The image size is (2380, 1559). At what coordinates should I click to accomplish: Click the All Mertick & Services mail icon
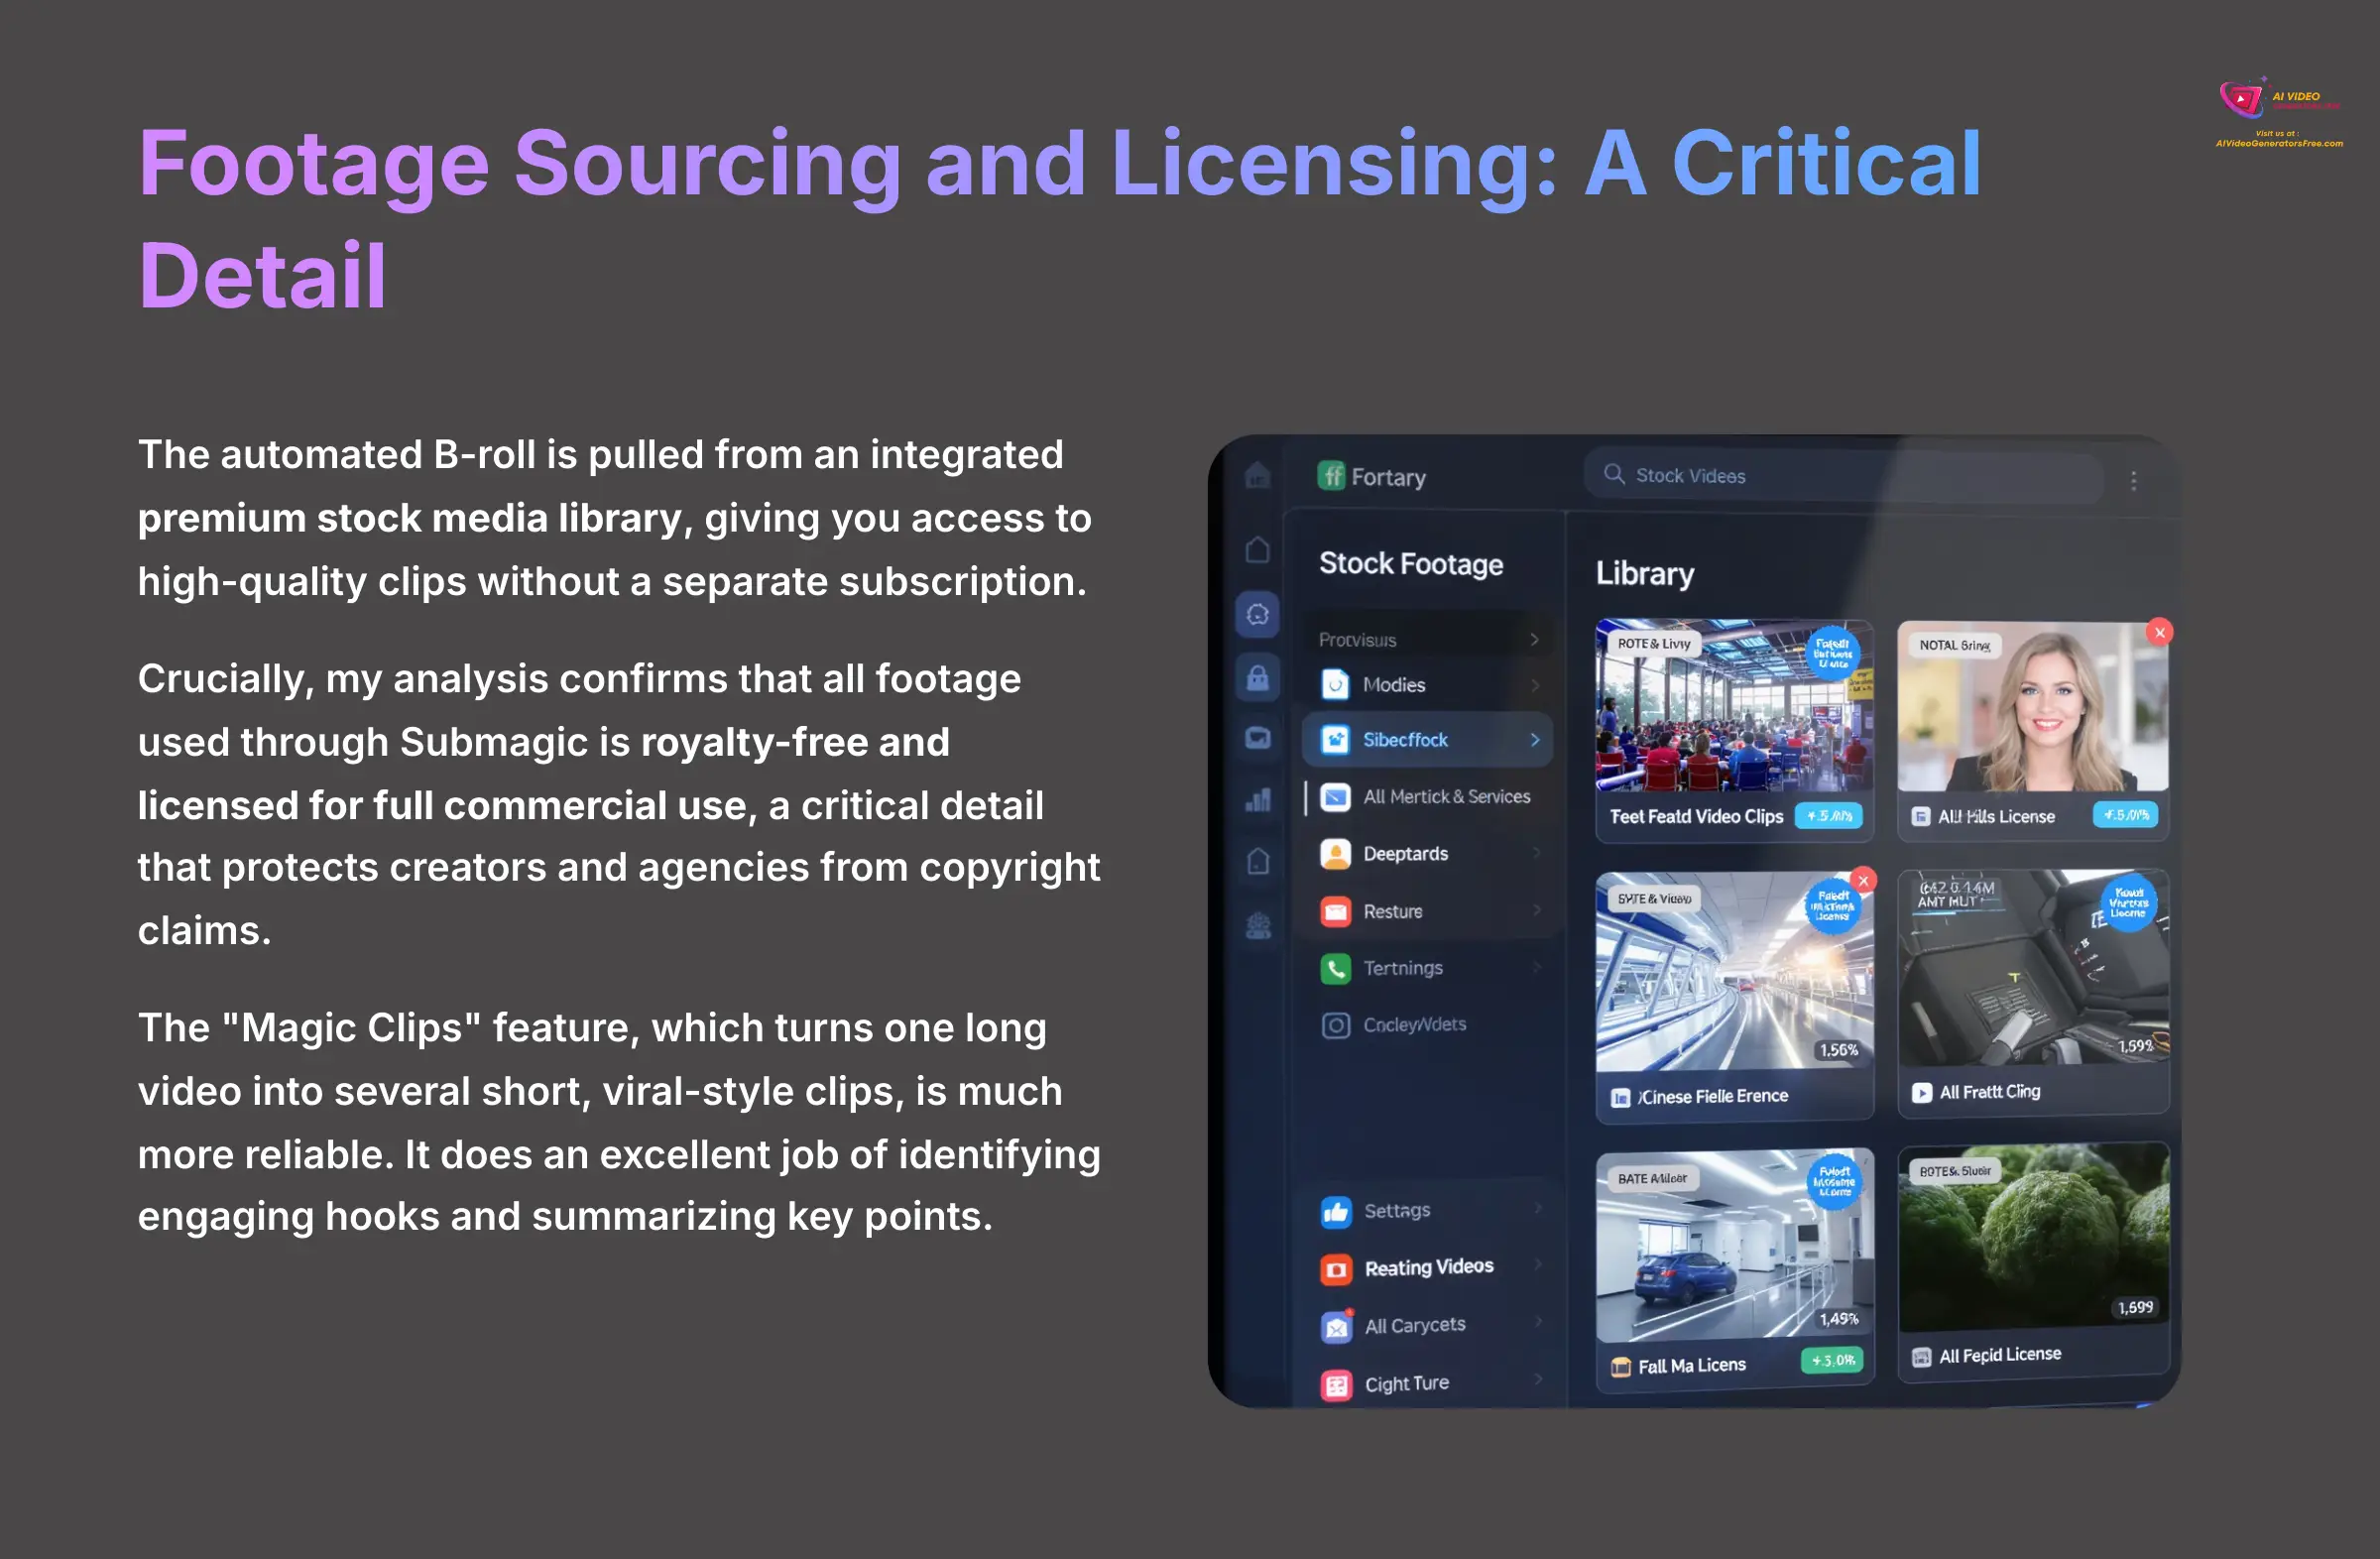click(1335, 797)
